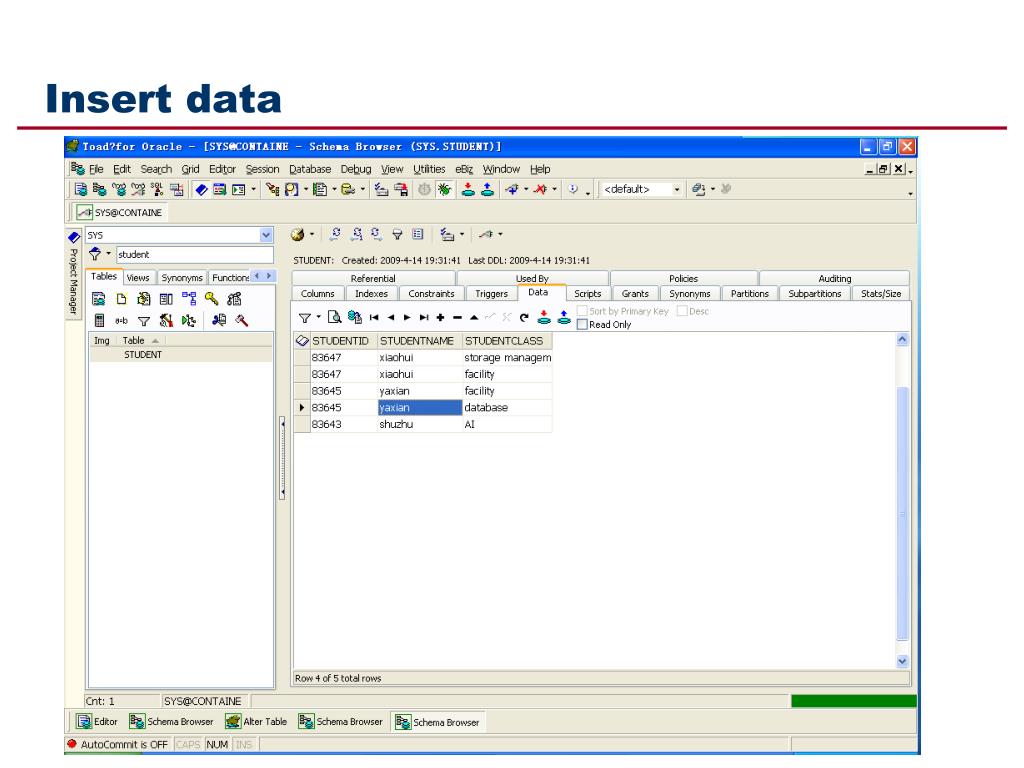
Task: Click the green bug debug icon in main toolbar
Action: tap(444, 189)
